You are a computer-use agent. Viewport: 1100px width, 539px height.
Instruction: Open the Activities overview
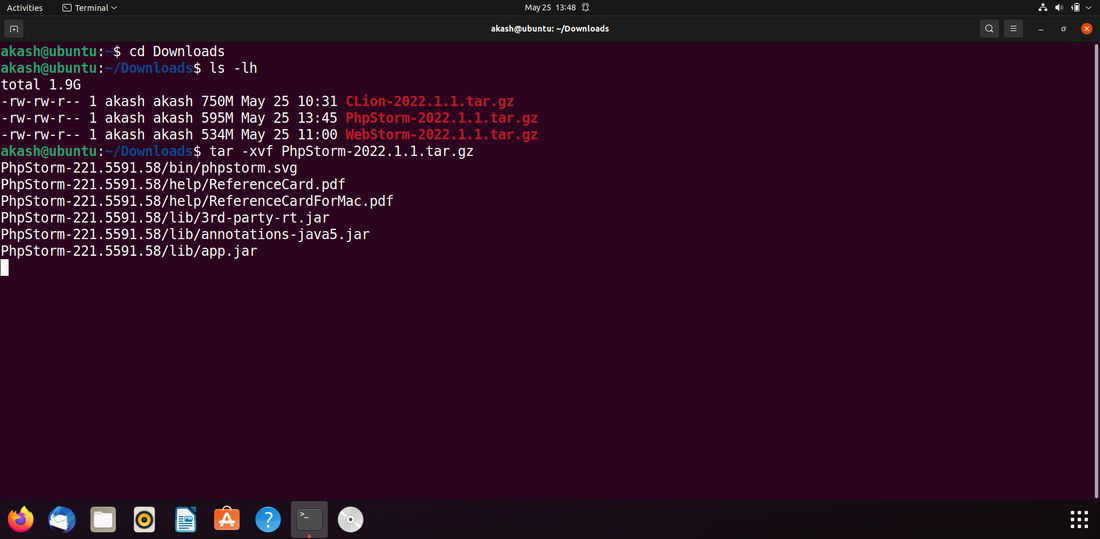[x=25, y=8]
